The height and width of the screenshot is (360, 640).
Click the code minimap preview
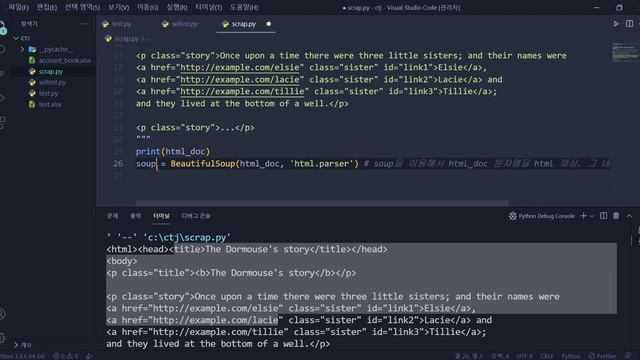tap(624, 52)
